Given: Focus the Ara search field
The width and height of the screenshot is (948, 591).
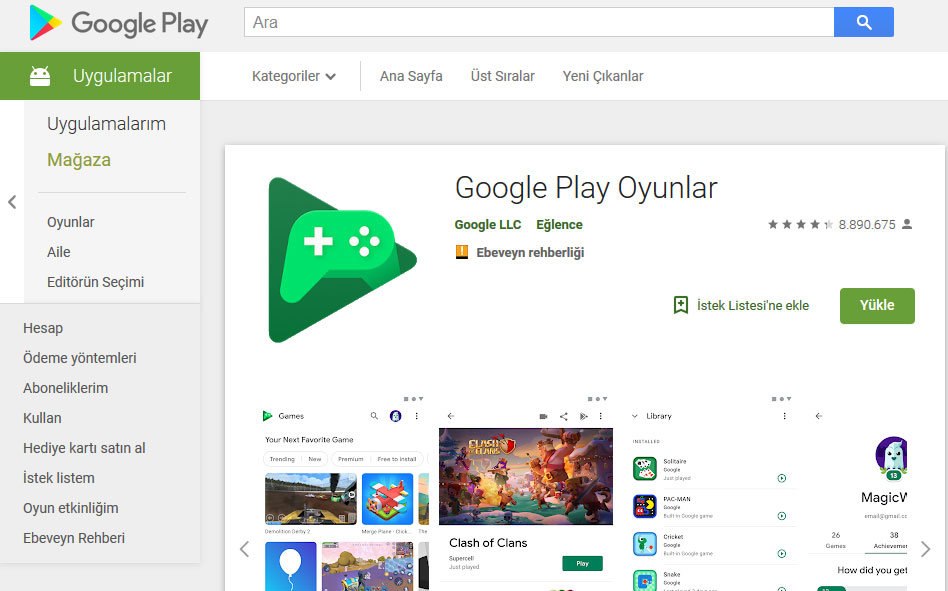Looking at the screenshot, I should point(539,22).
